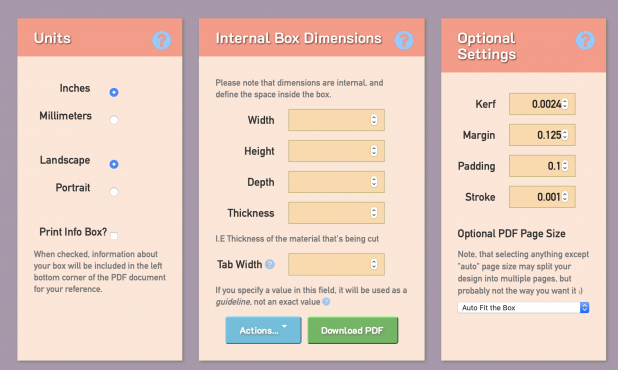This screenshot has width=618, height=370.
Task: Adjust the Kerf value stepper
Action: 565,104
